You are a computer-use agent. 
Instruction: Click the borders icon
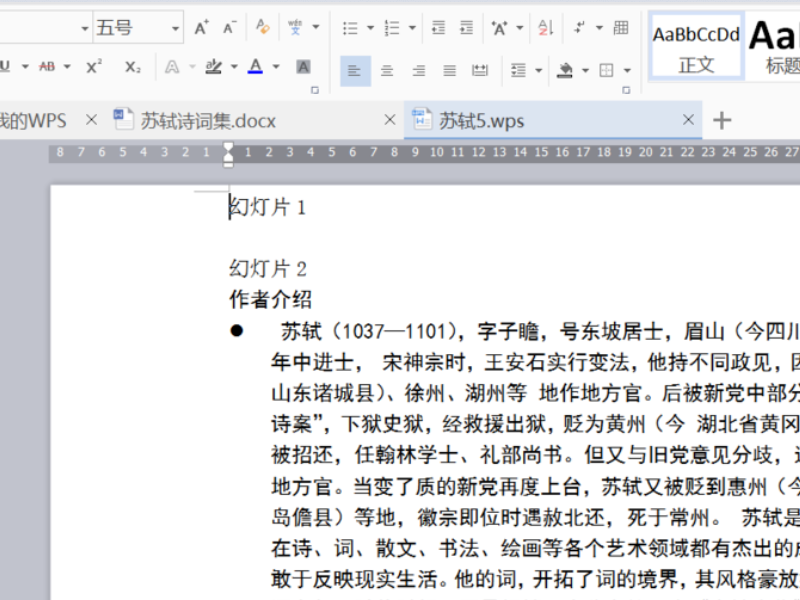[606, 70]
